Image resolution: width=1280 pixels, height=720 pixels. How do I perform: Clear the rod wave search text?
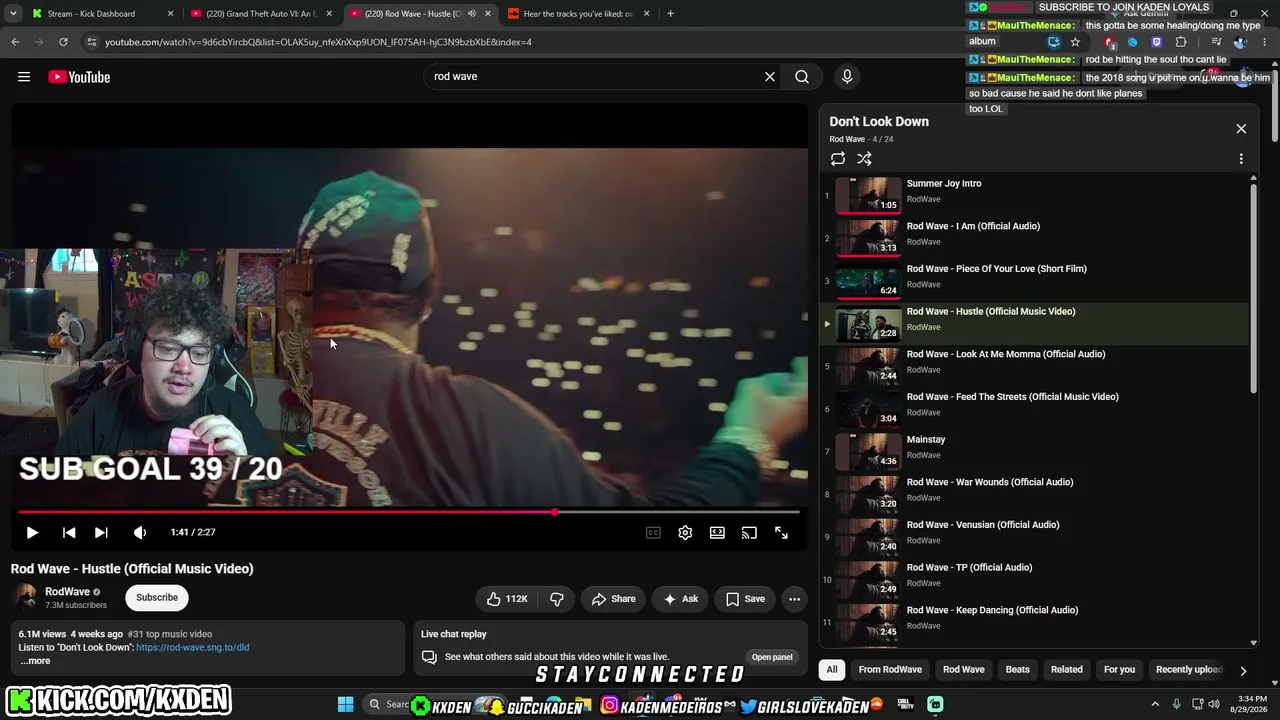point(770,77)
